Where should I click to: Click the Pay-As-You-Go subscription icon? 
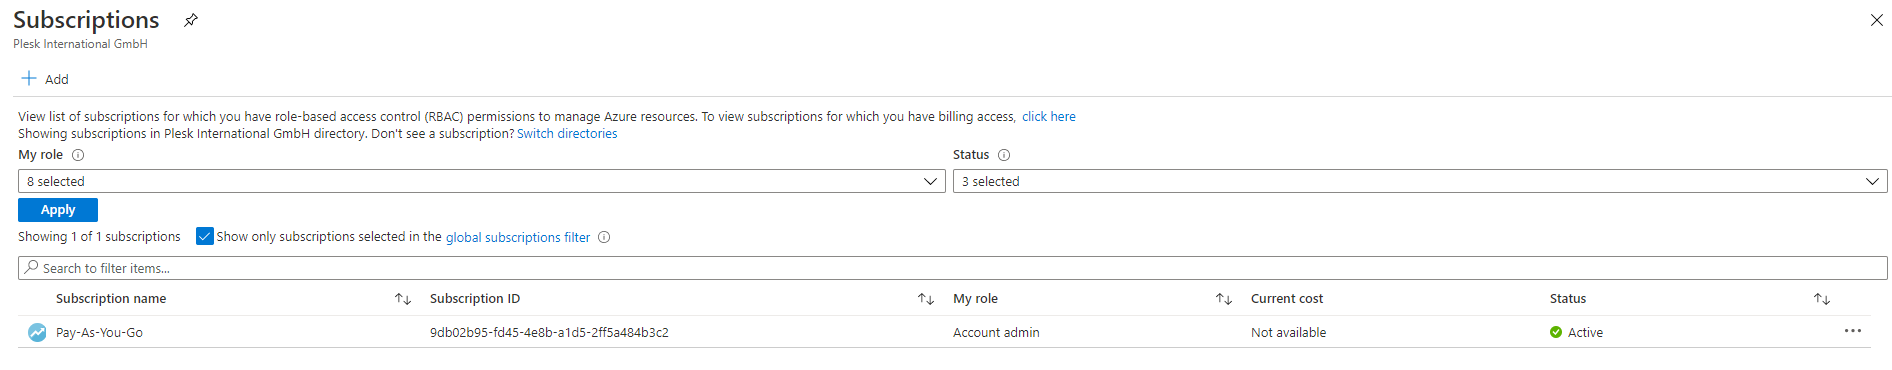[37, 332]
